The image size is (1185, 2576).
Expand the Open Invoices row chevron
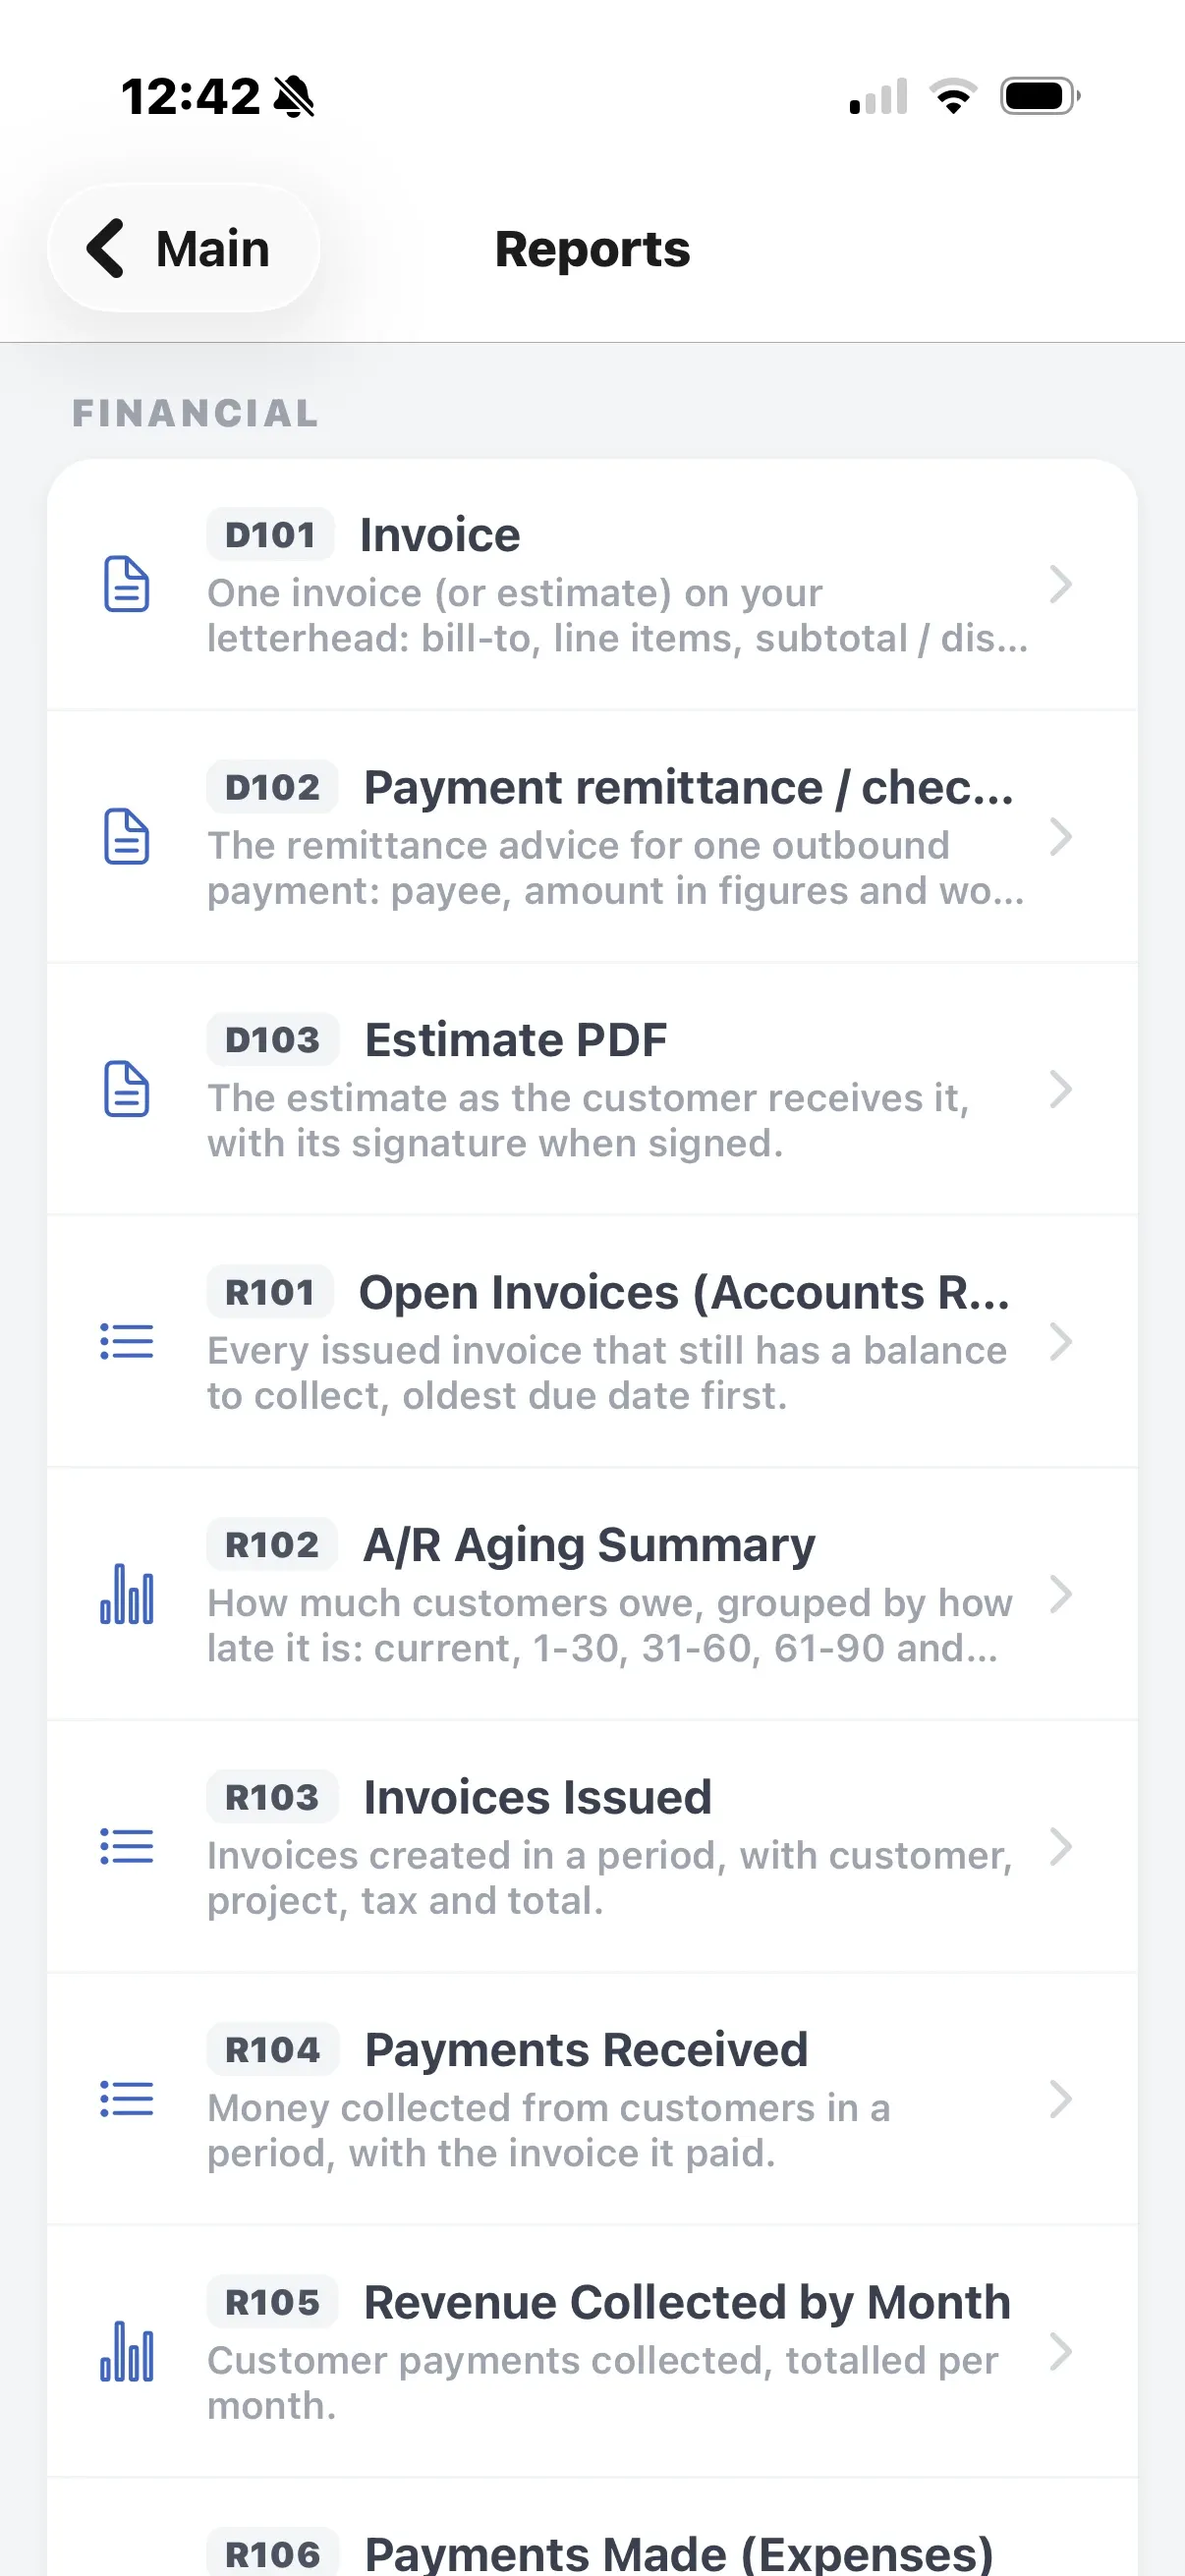click(x=1061, y=1341)
